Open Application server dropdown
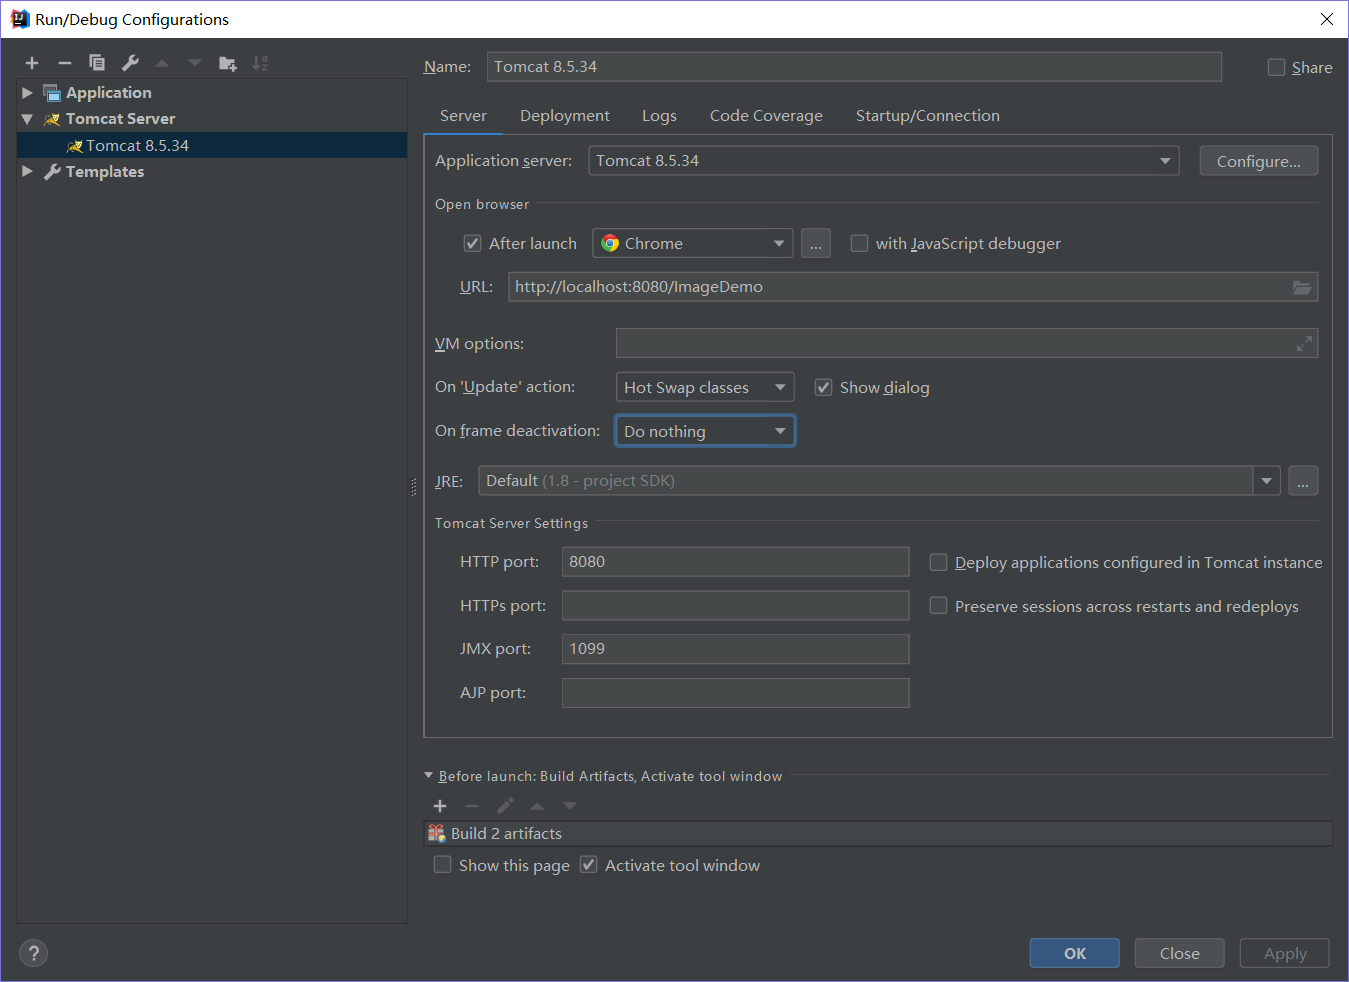This screenshot has height=982, width=1349. point(884,161)
